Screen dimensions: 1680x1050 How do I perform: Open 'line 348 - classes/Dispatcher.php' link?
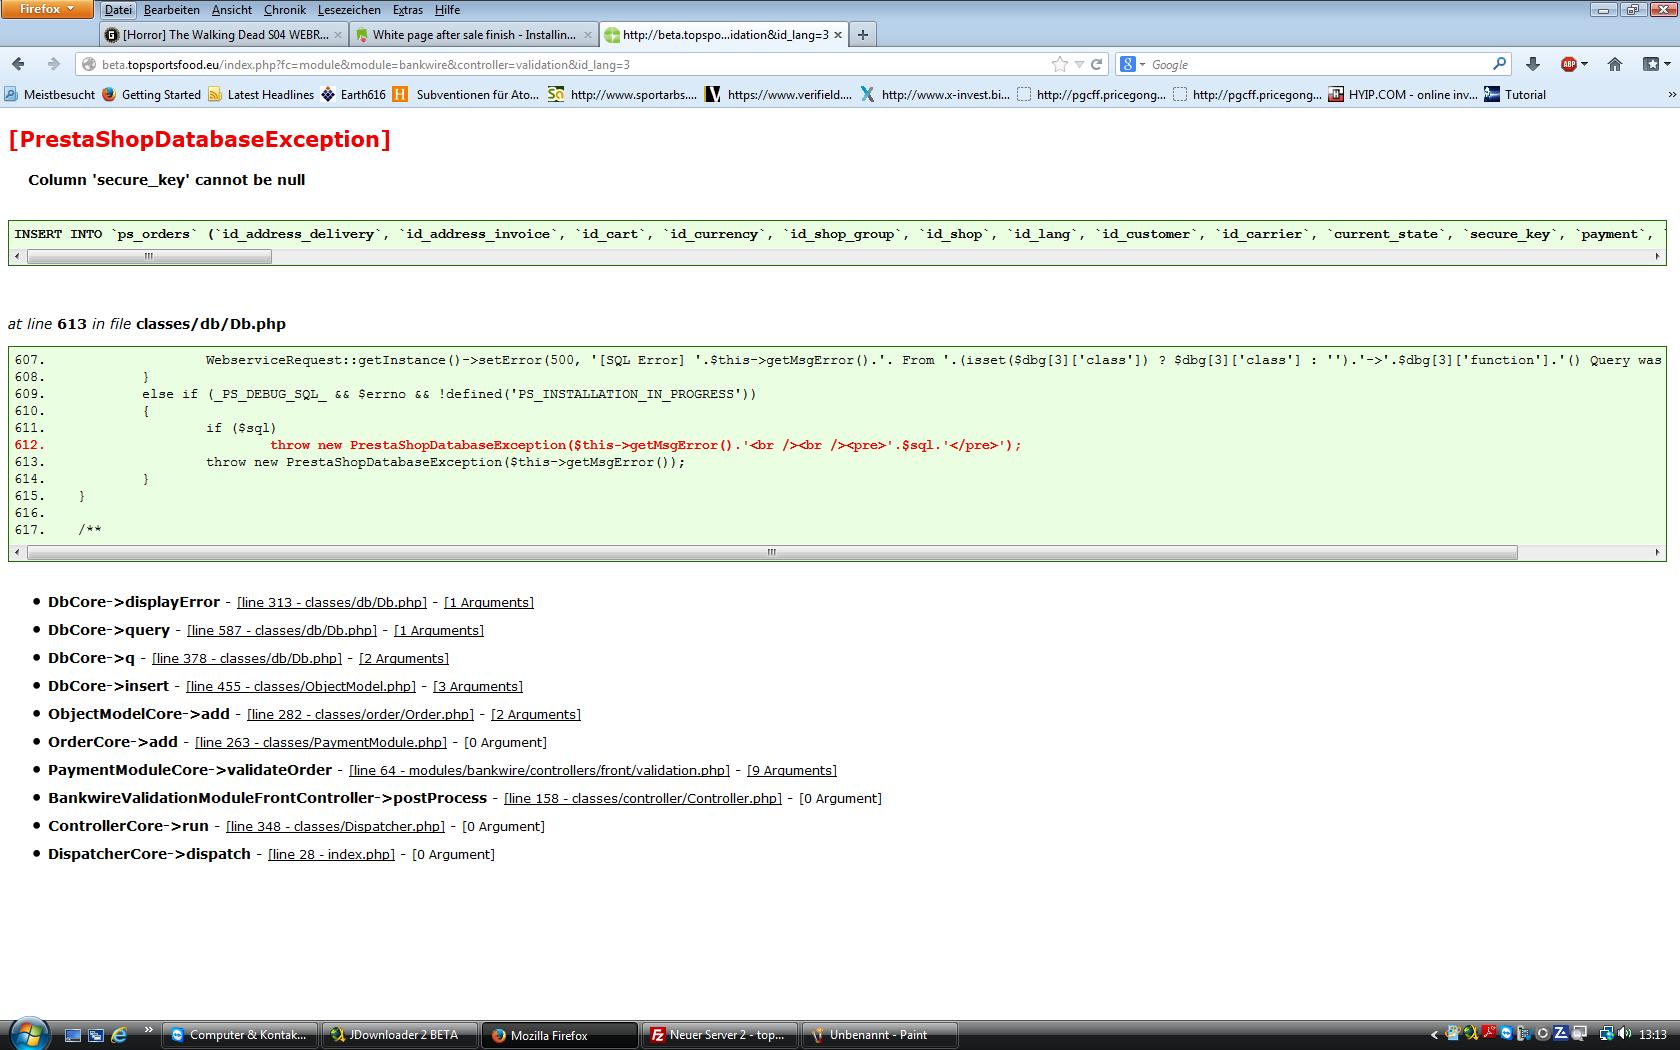(335, 827)
